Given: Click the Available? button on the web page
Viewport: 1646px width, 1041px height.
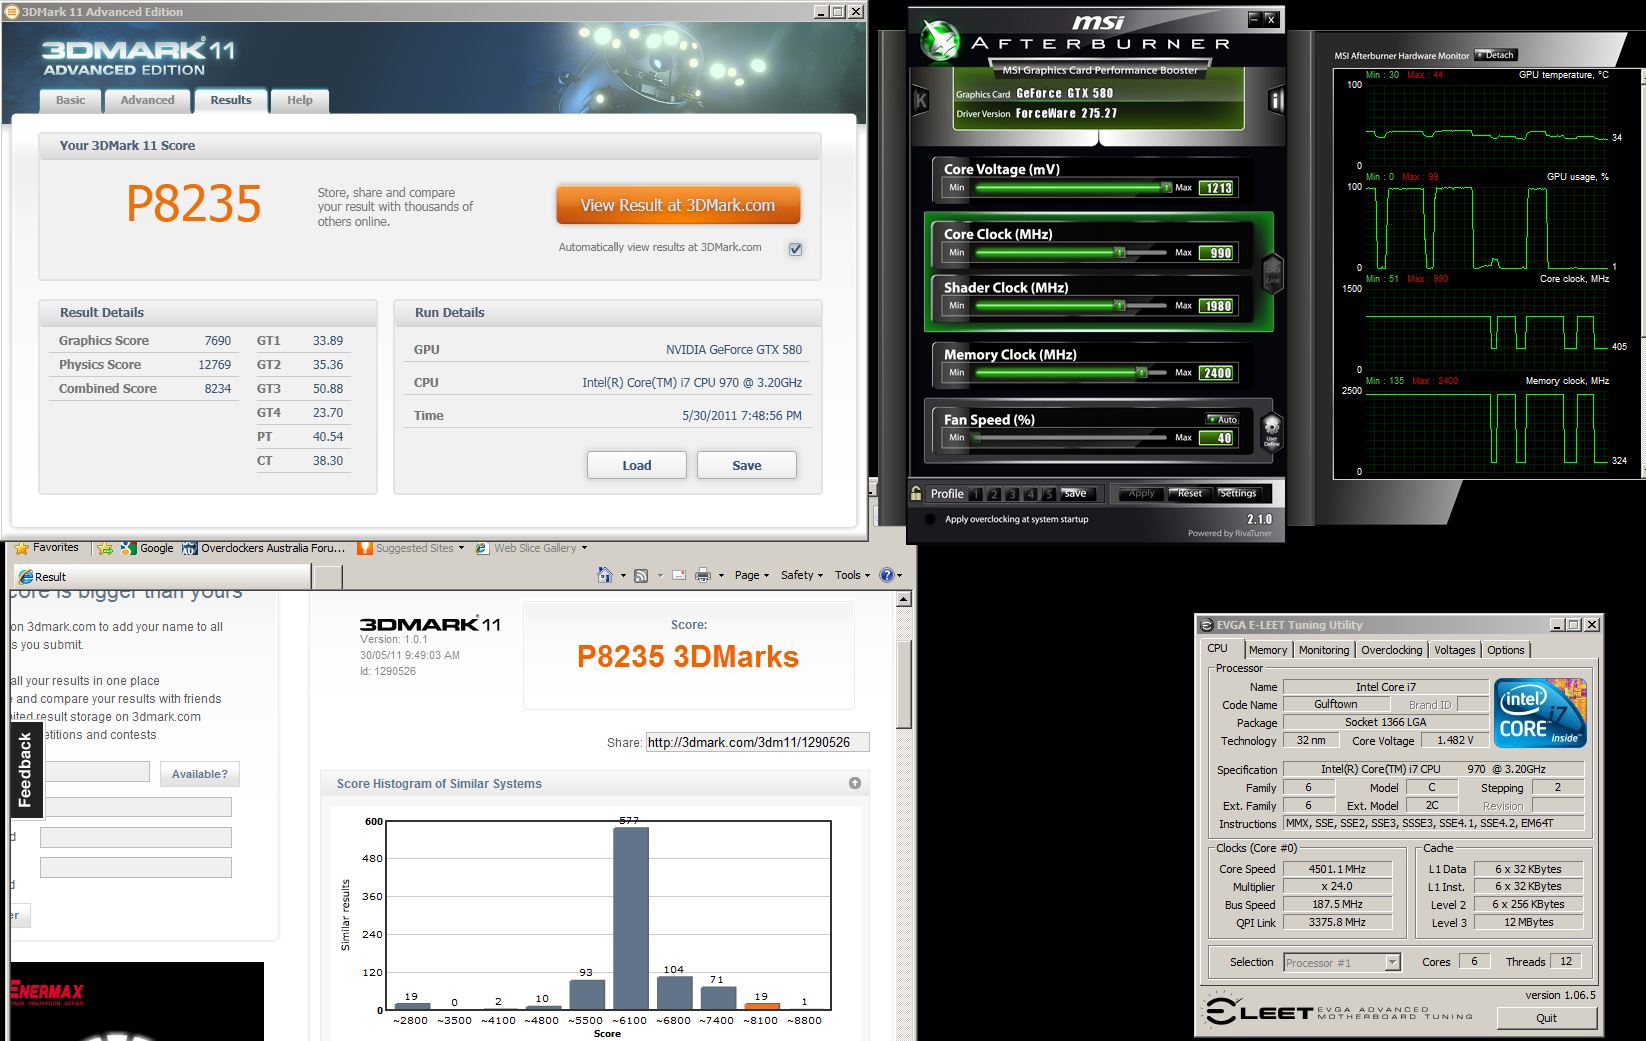Looking at the screenshot, I should click(x=200, y=774).
